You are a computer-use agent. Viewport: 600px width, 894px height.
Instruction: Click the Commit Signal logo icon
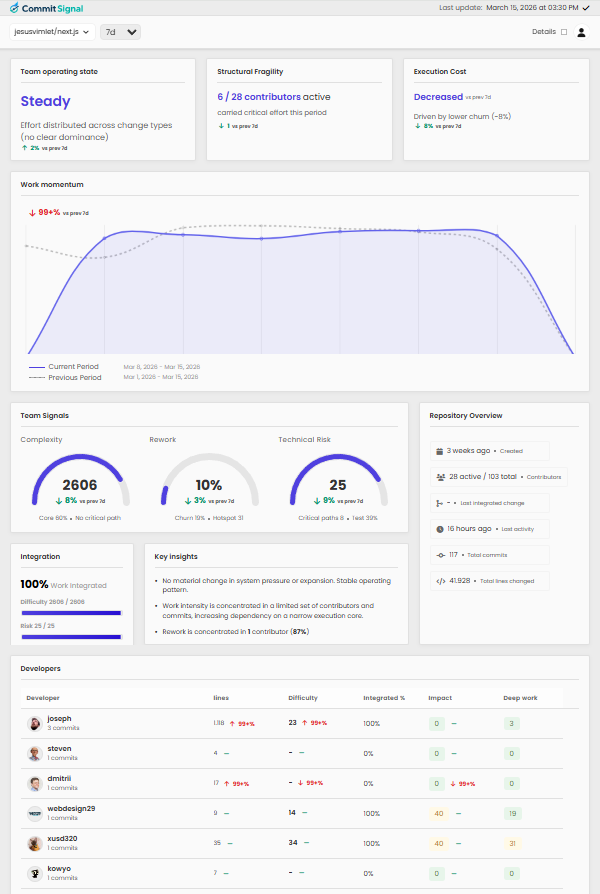[x=14, y=8]
